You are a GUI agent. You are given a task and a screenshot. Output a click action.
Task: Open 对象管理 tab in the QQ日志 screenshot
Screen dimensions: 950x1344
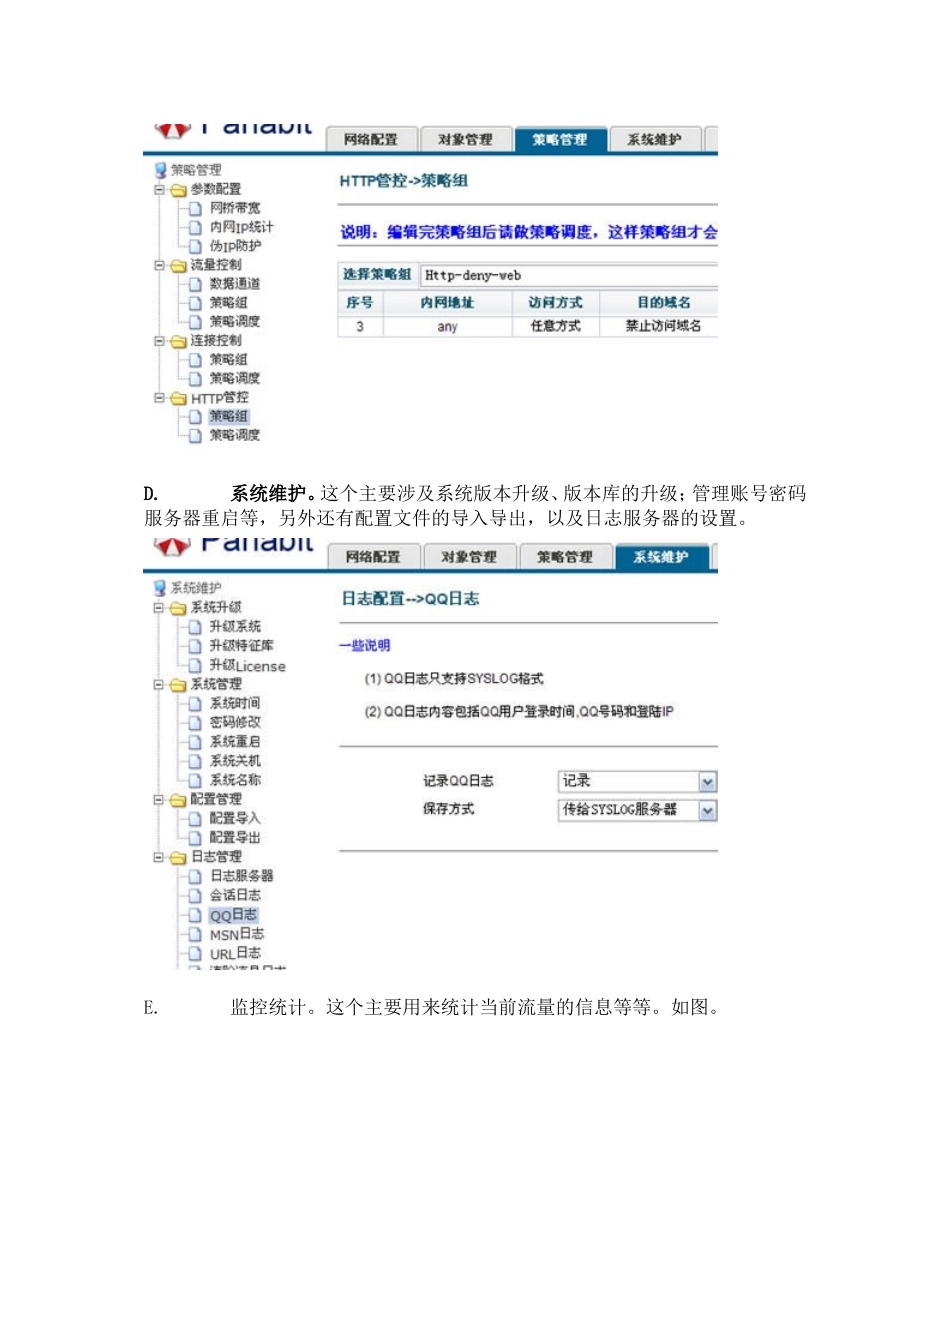coord(468,557)
